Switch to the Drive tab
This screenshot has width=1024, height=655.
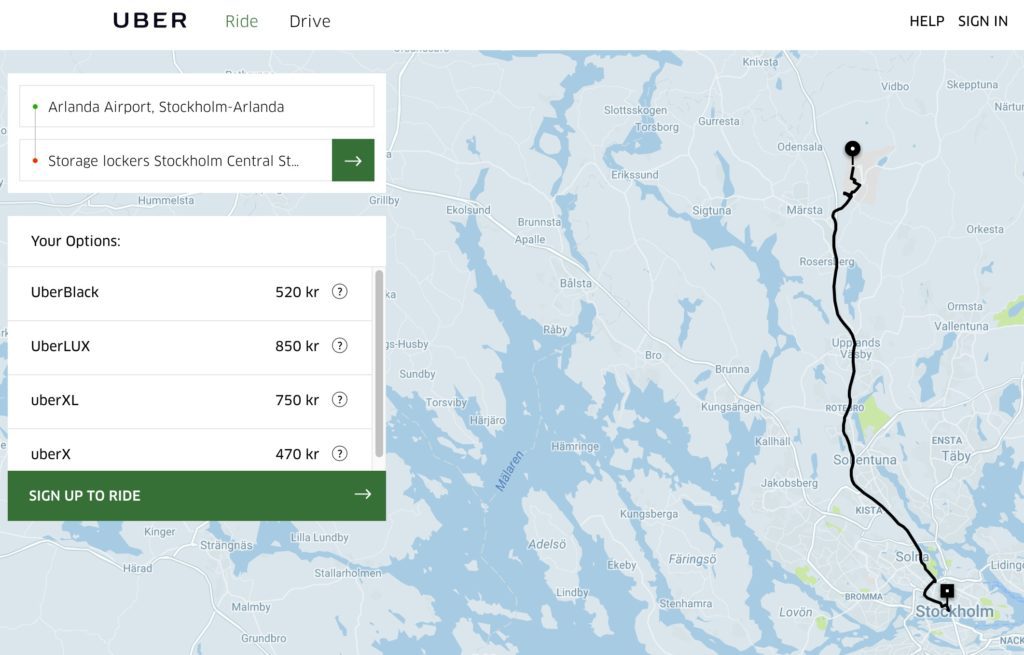(x=310, y=21)
